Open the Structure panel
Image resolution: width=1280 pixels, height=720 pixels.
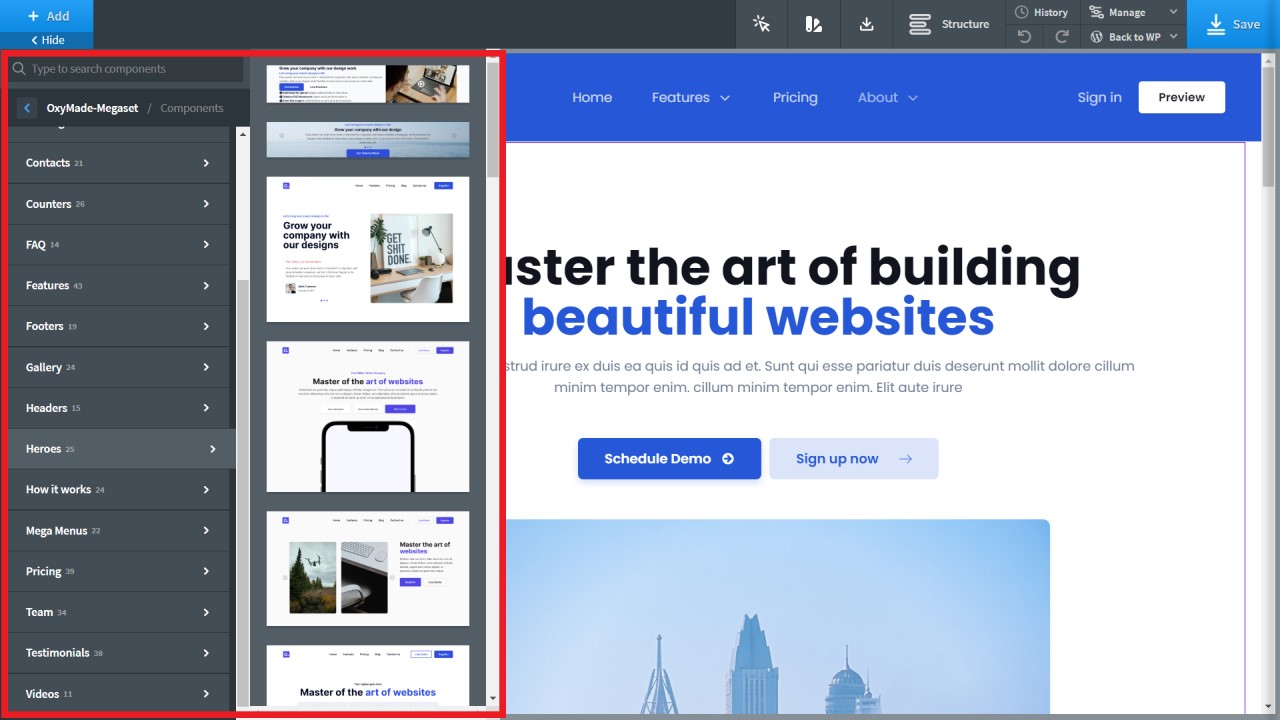949,24
